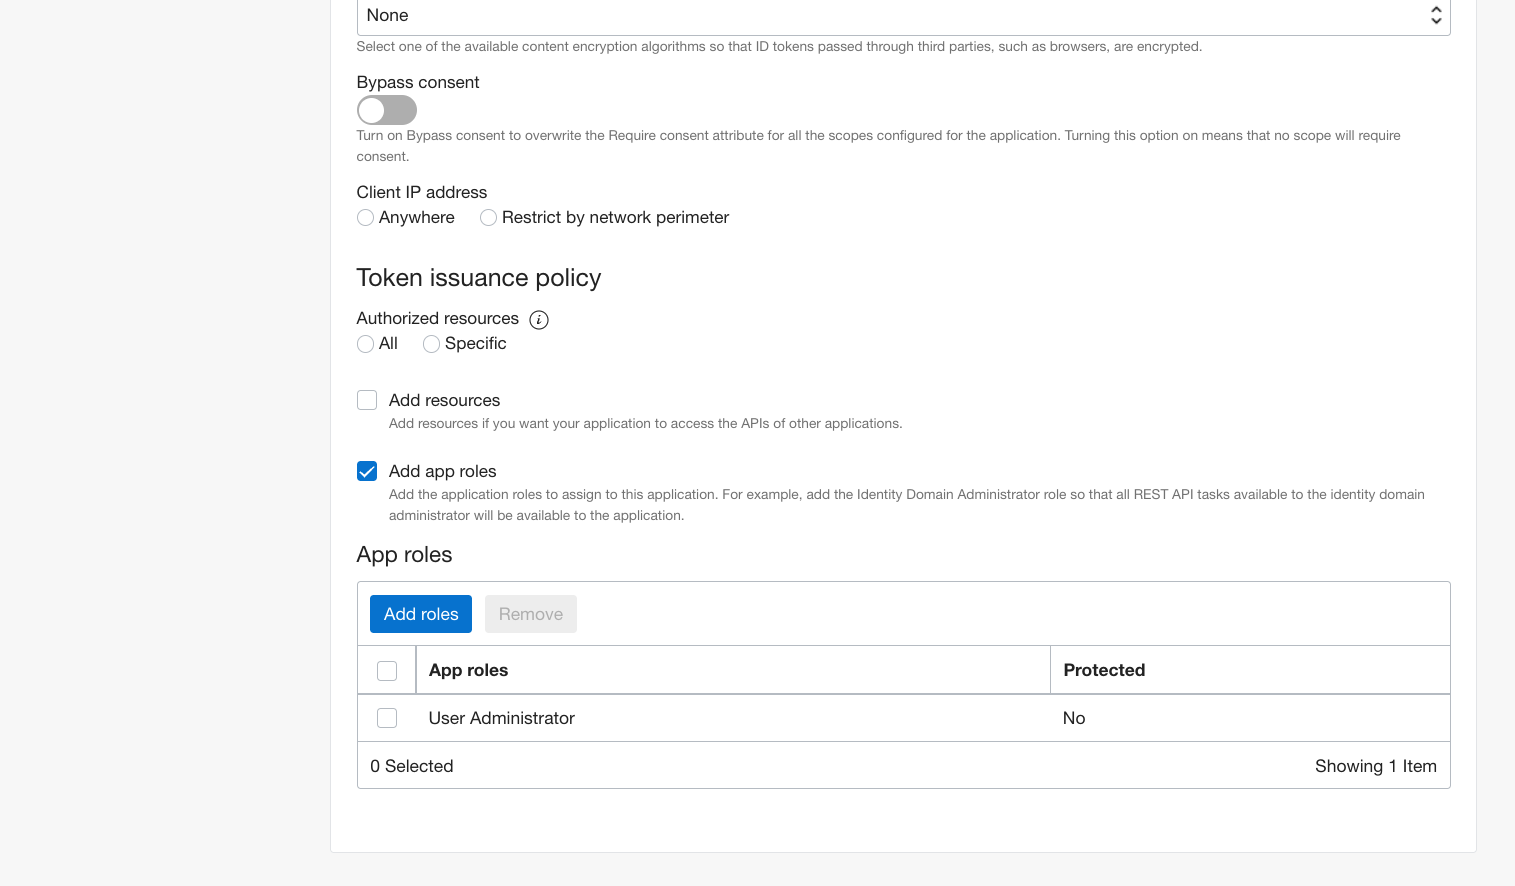Click the App roles column header
The height and width of the screenshot is (886, 1515).
tap(468, 669)
